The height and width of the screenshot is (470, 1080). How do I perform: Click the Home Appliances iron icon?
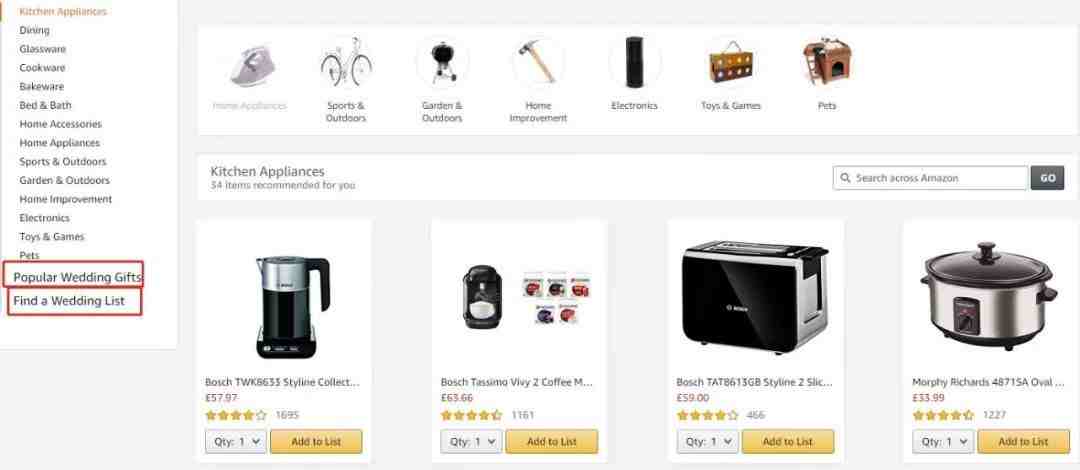click(x=249, y=62)
